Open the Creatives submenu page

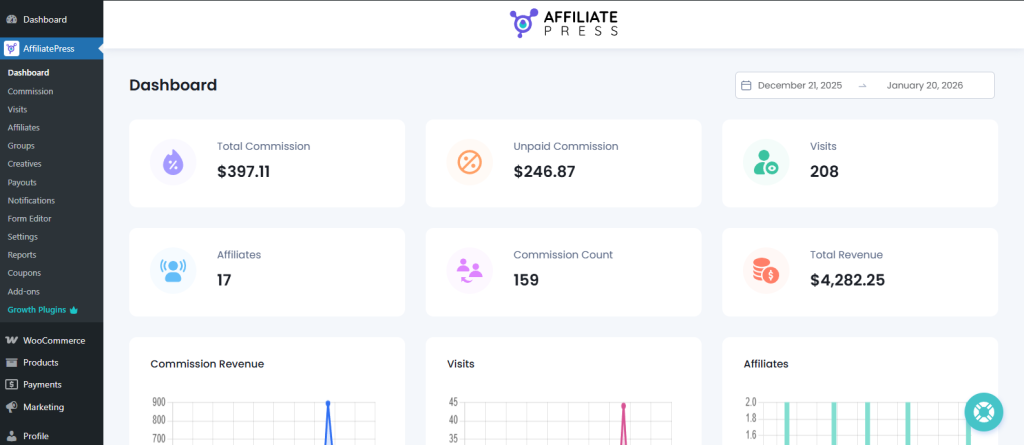25,164
